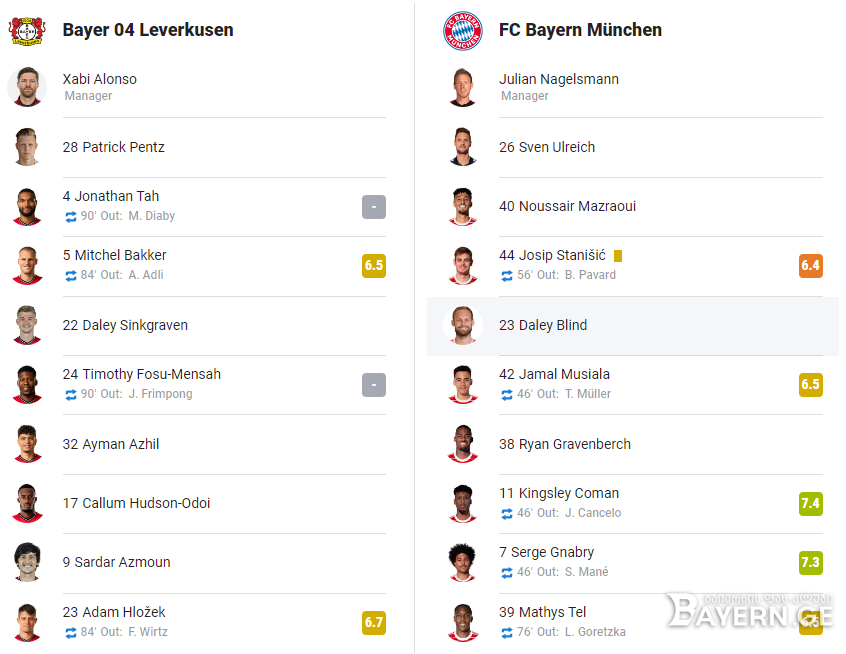Image resolution: width=846 pixels, height=654 pixels.
Task: Click Jonathan Tah's substitution arrows icon
Action: [x=71, y=216]
